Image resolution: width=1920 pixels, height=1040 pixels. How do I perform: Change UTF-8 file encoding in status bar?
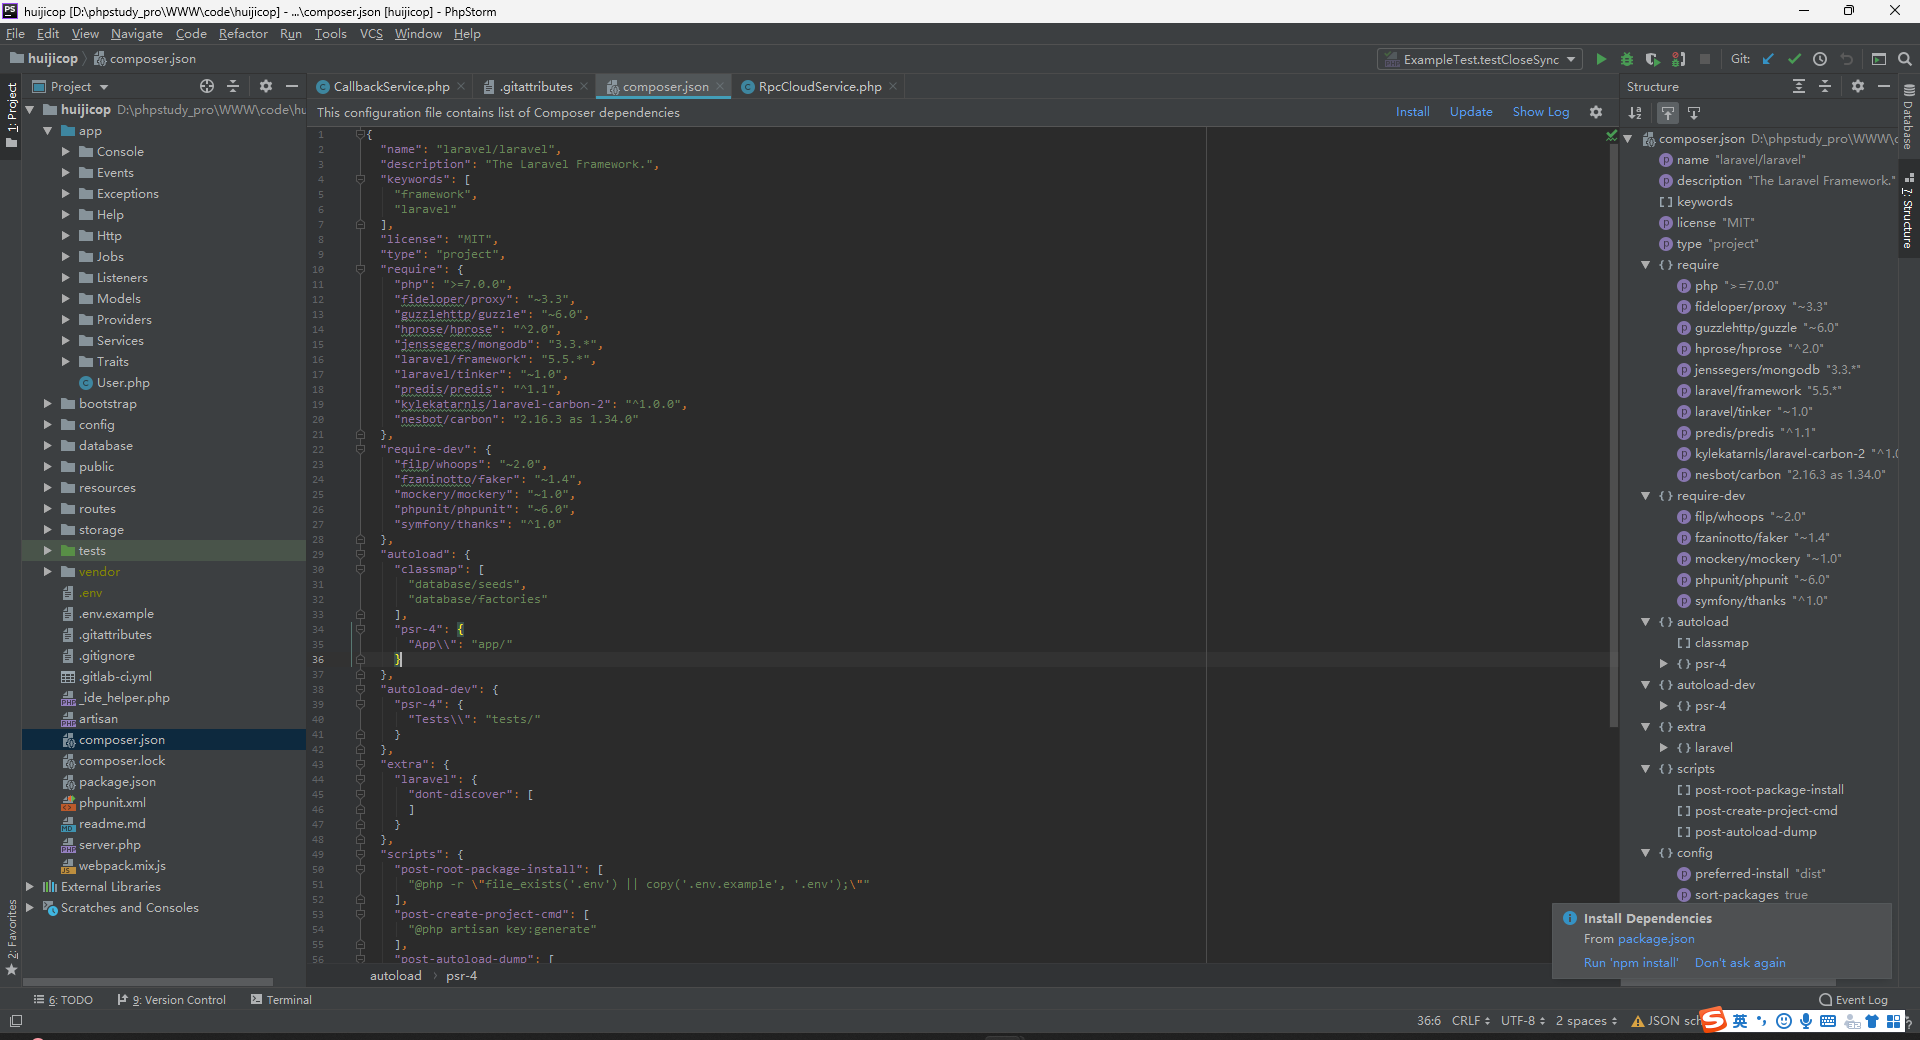click(1523, 1021)
